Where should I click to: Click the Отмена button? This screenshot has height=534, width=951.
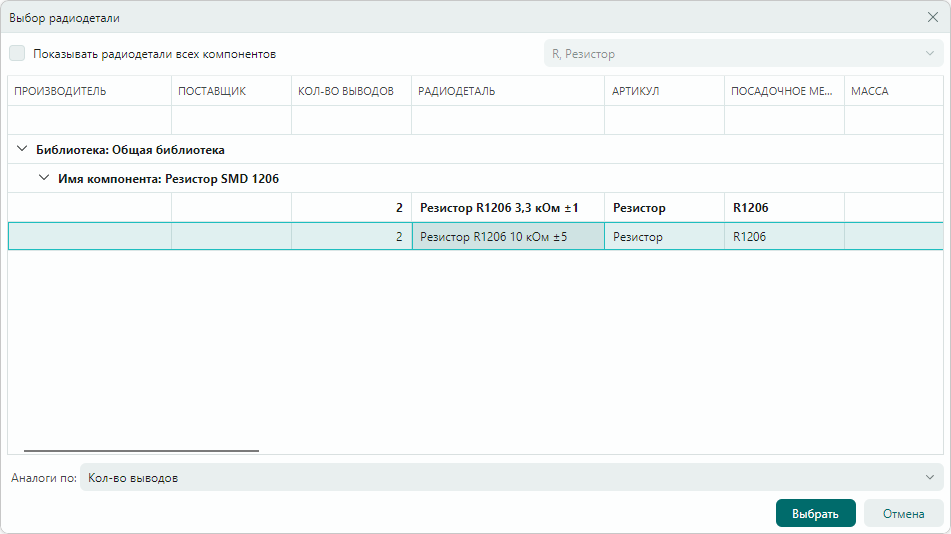coord(903,513)
